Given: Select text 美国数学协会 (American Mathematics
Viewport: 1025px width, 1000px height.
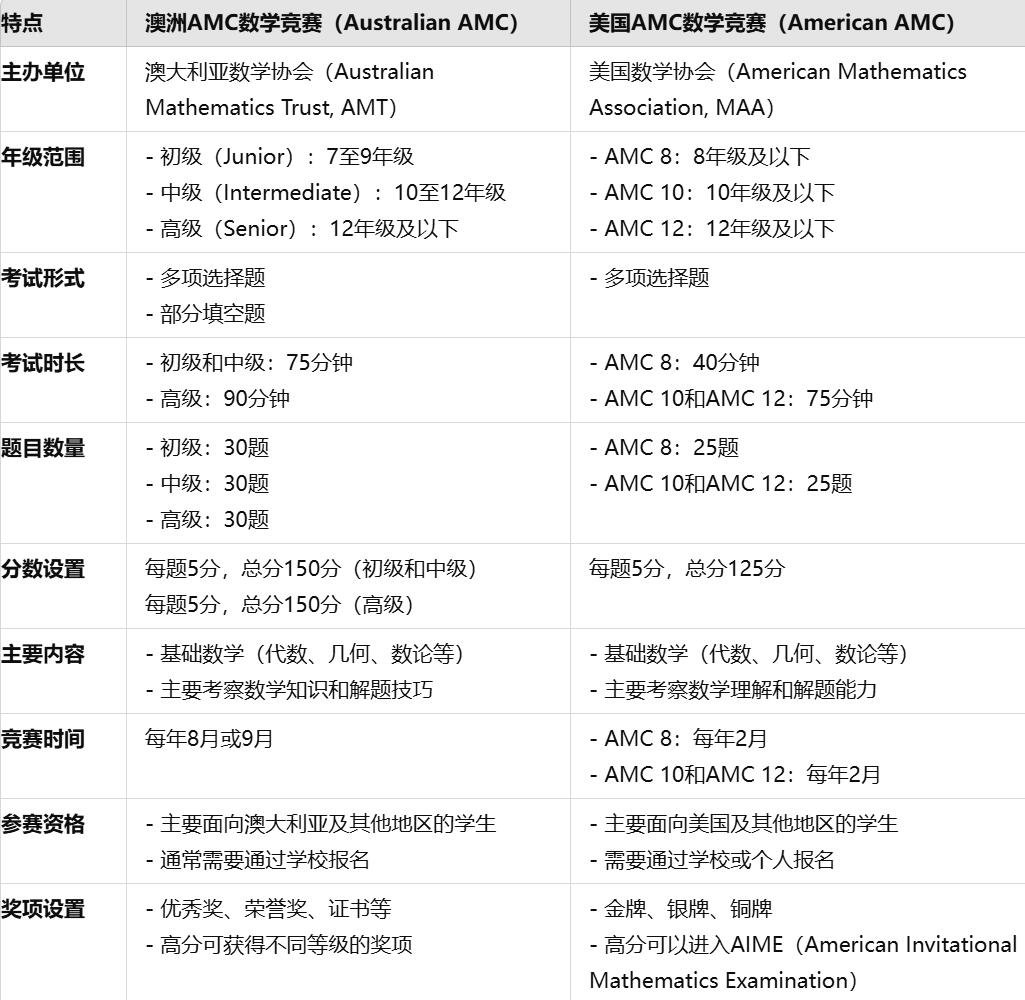Looking at the screenshot, I should [x=777, y=71].
